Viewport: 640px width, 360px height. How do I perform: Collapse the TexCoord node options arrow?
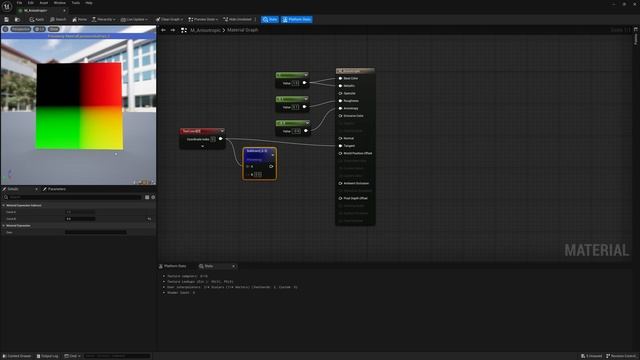tap(222, 131)
